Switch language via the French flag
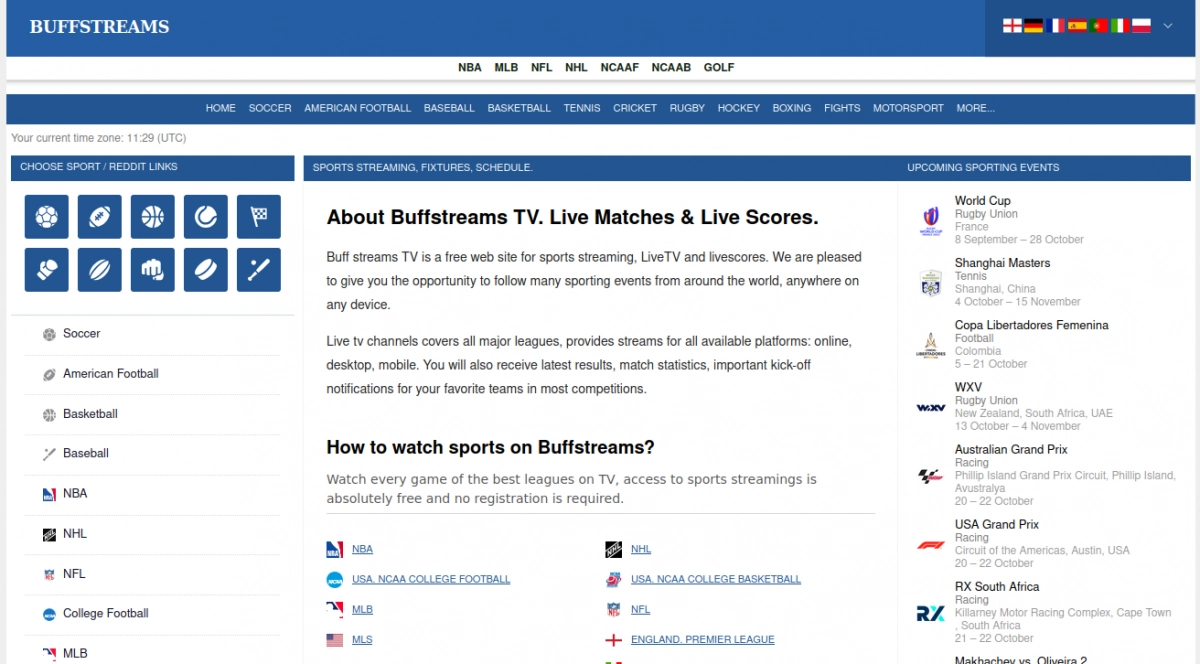The height and width of the screenshot is (664, 1200). click(1055, 26)
